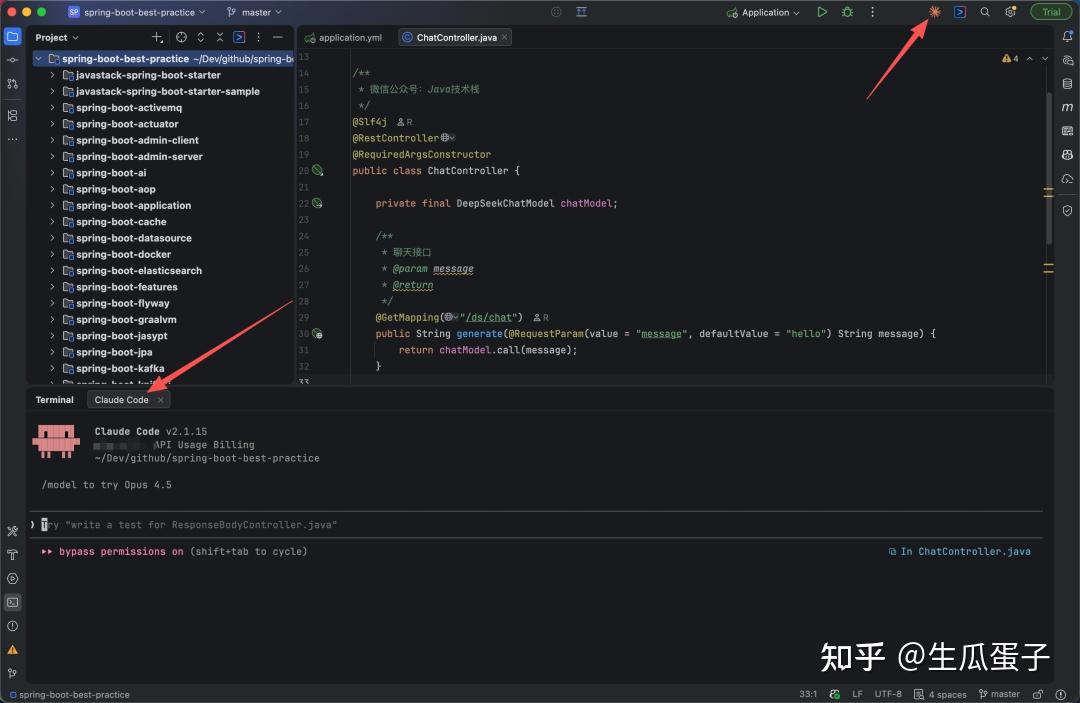Viewport: 1080px width, 703px height.
Task: Open the Maven tool window icon
Action: pos(1067,107)
